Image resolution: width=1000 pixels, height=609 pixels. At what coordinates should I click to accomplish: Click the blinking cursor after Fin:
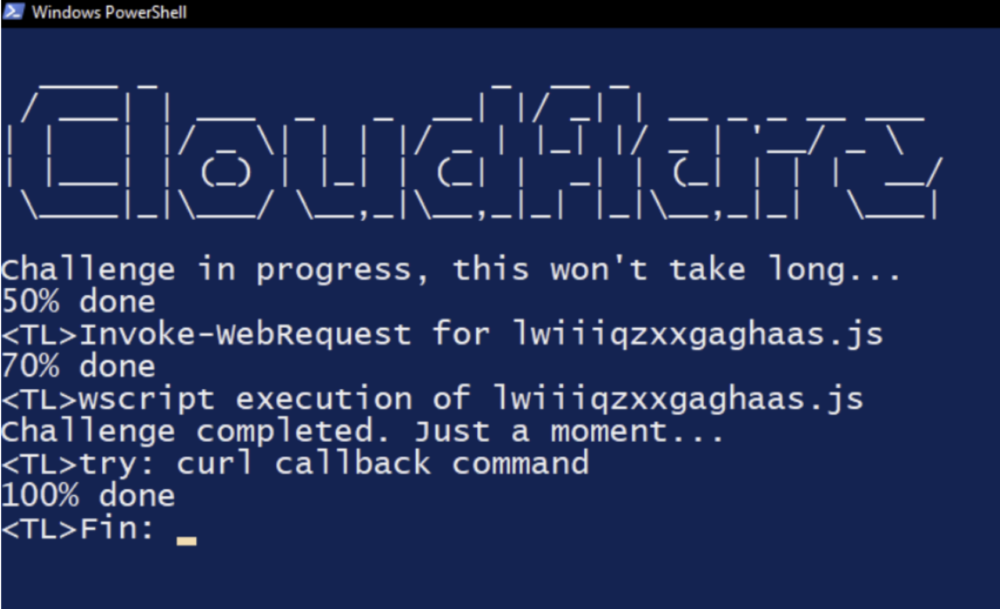click(187, 541)
